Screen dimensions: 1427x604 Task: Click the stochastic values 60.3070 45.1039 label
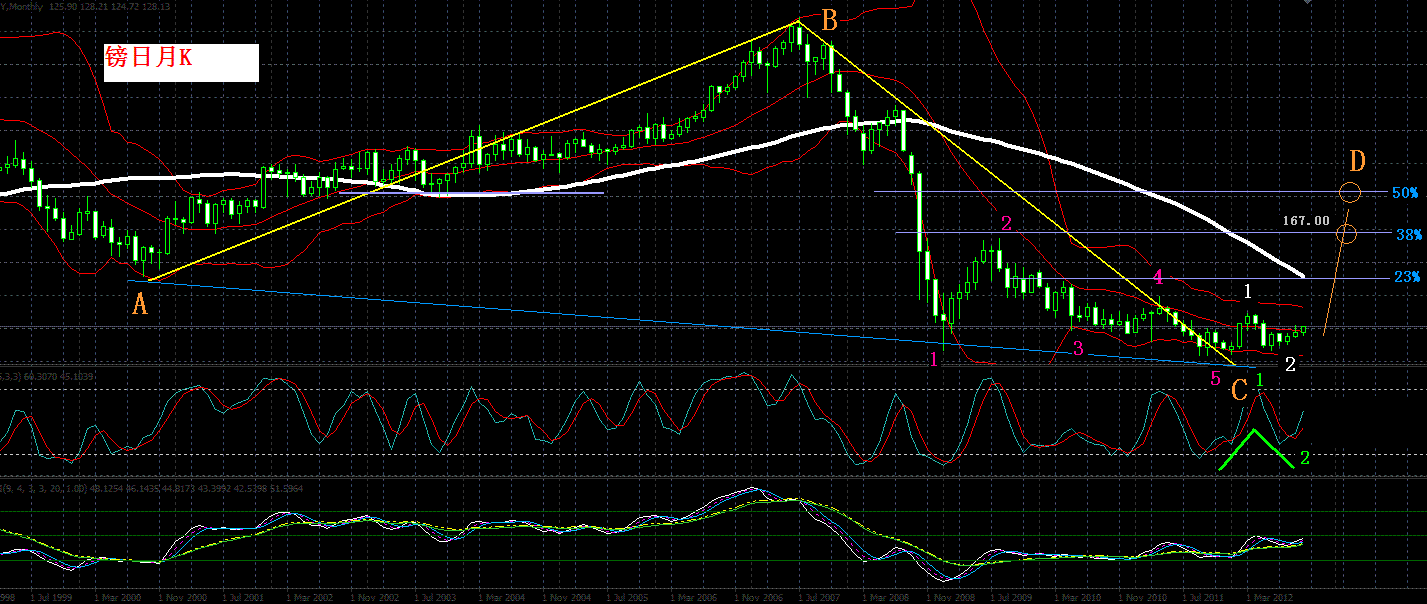tap(56, 376)
